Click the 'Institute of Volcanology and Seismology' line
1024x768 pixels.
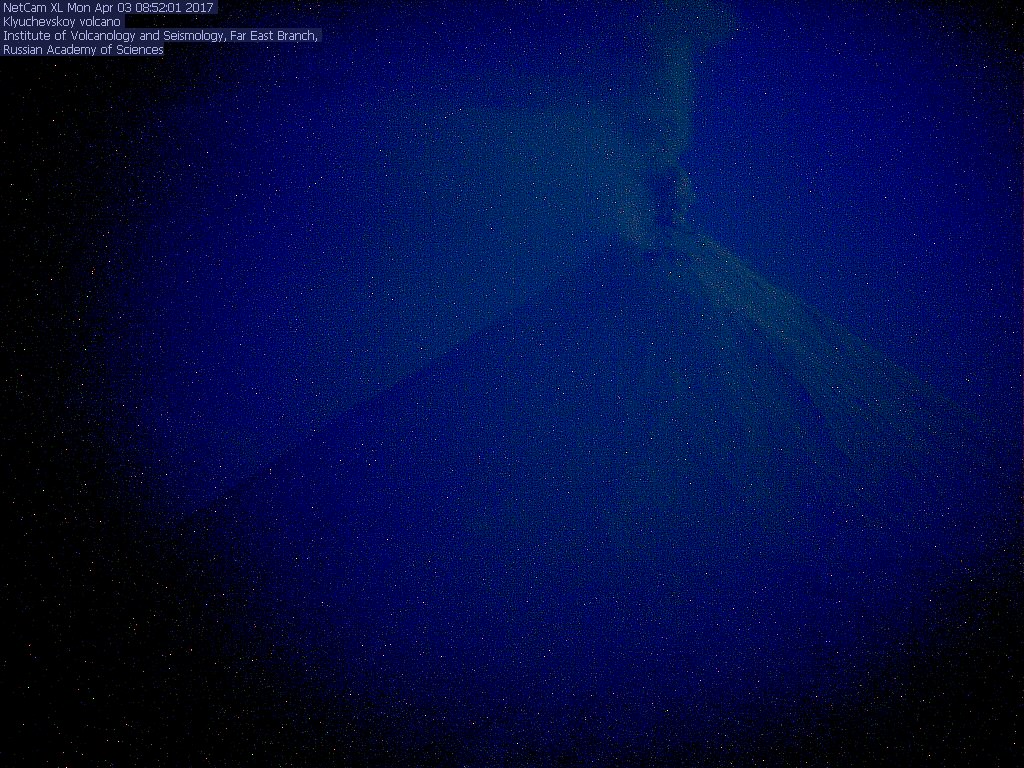pos(161,36)
